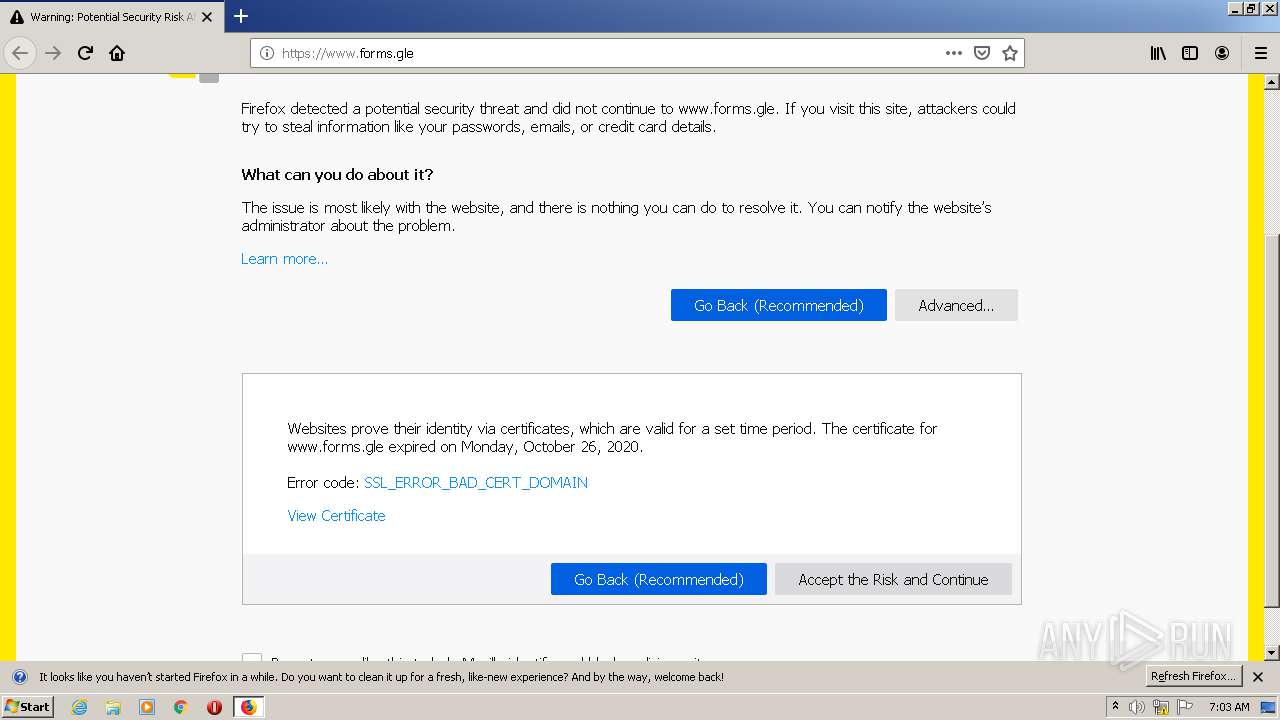Click the taskbar clock showing 7:03 AM
The image size is (1280, 720).
pyautogui.click(x=1229, y=707)
